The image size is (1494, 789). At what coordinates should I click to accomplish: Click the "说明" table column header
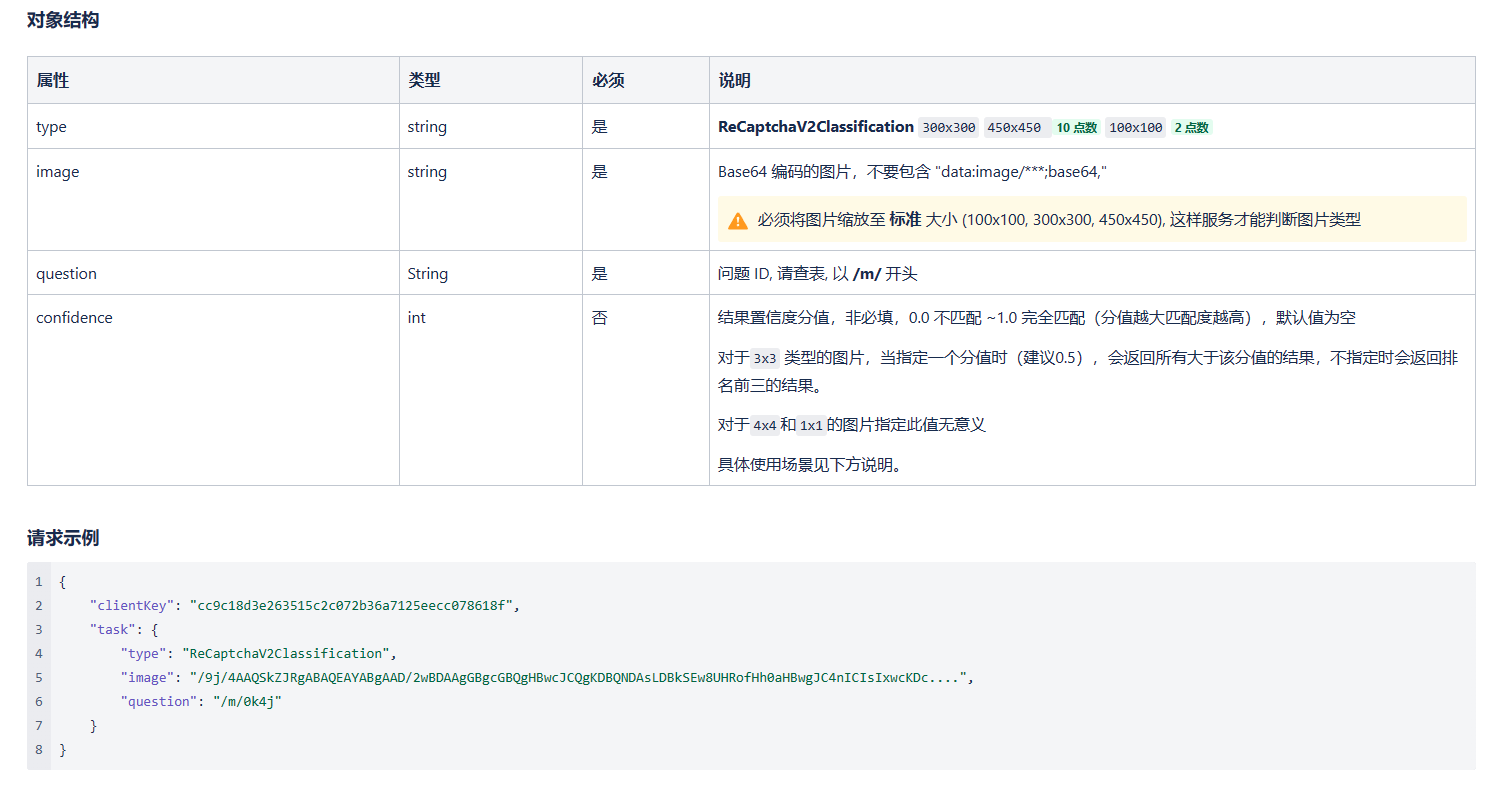pos(734,81)
